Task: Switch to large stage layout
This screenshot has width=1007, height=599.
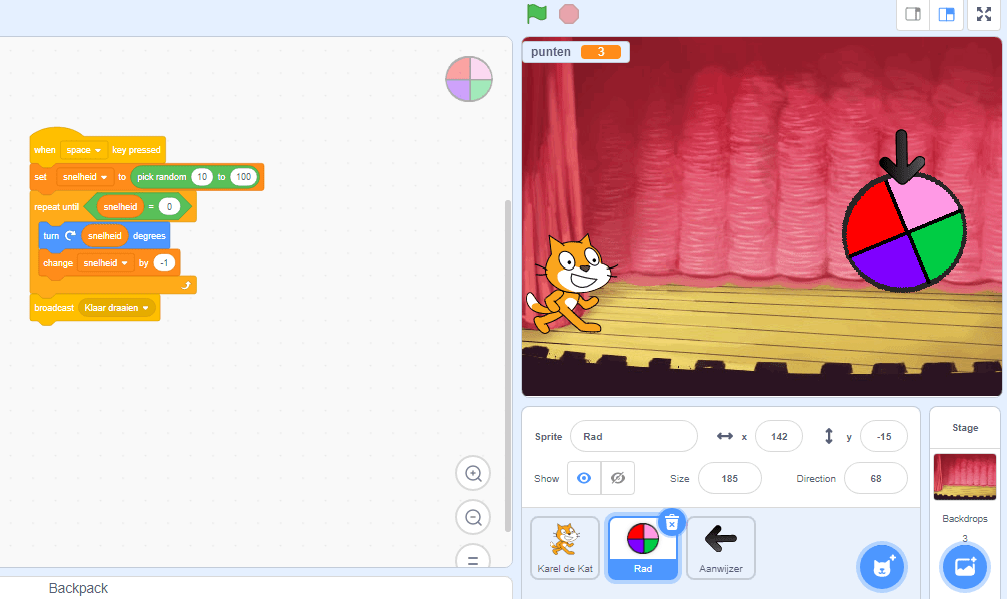Action: pyautogui.click(x=945, y=14)
